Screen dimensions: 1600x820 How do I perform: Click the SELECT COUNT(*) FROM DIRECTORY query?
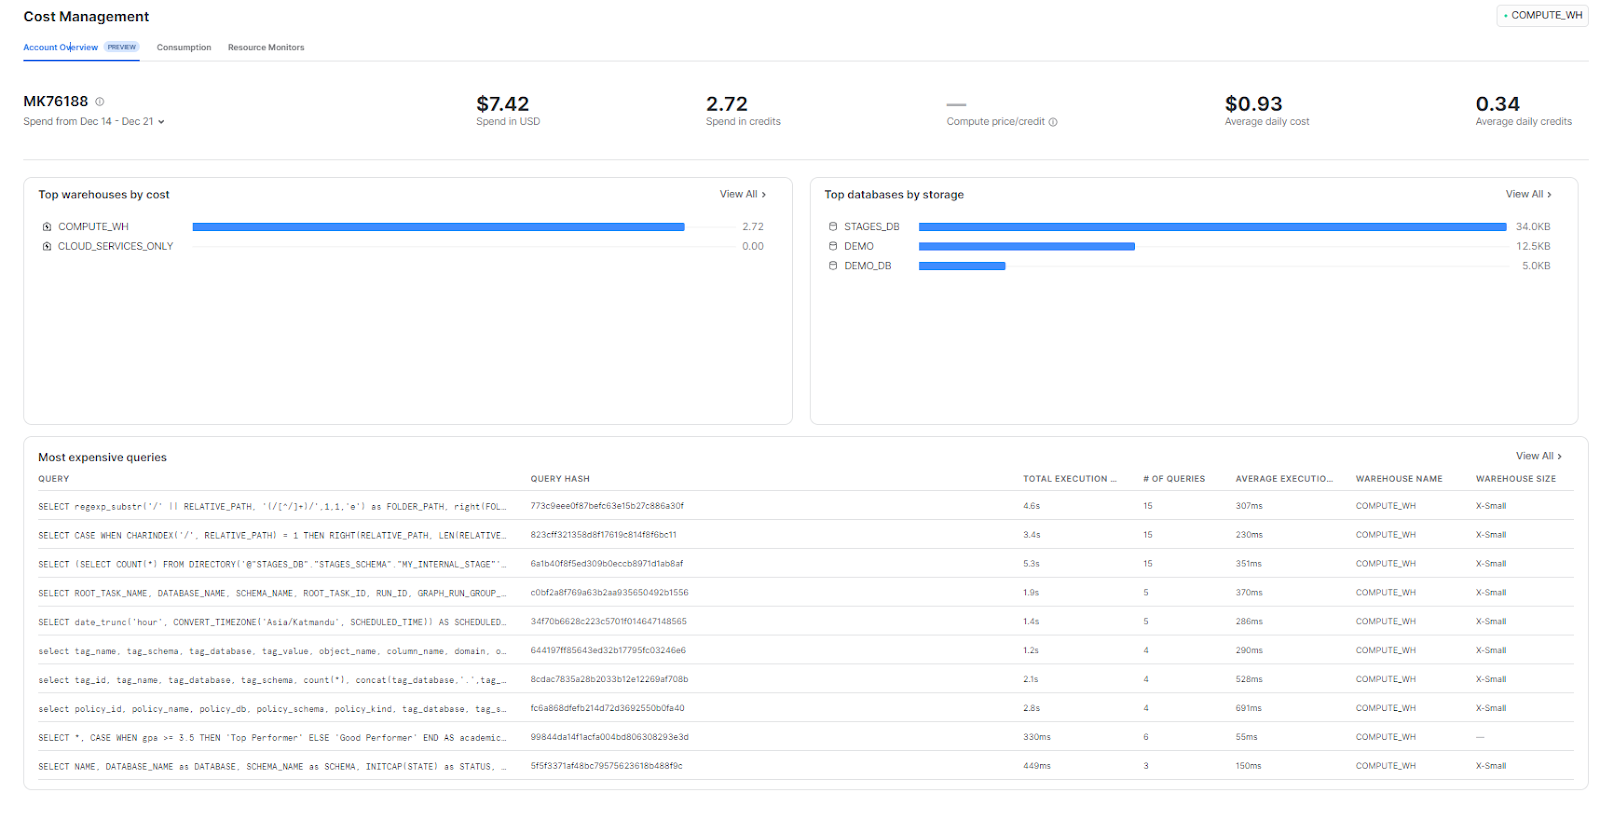(272, 564)
